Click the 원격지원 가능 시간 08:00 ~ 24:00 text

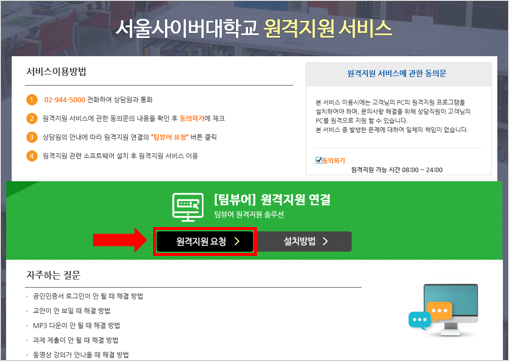(x=397, y=170)
